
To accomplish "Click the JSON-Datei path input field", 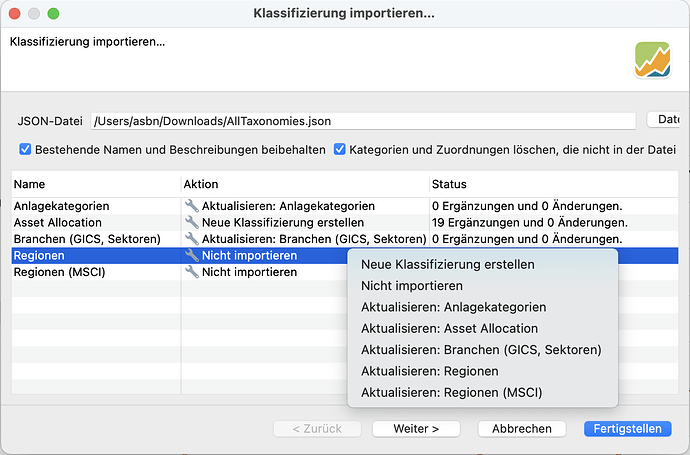I will pos(362,121).
